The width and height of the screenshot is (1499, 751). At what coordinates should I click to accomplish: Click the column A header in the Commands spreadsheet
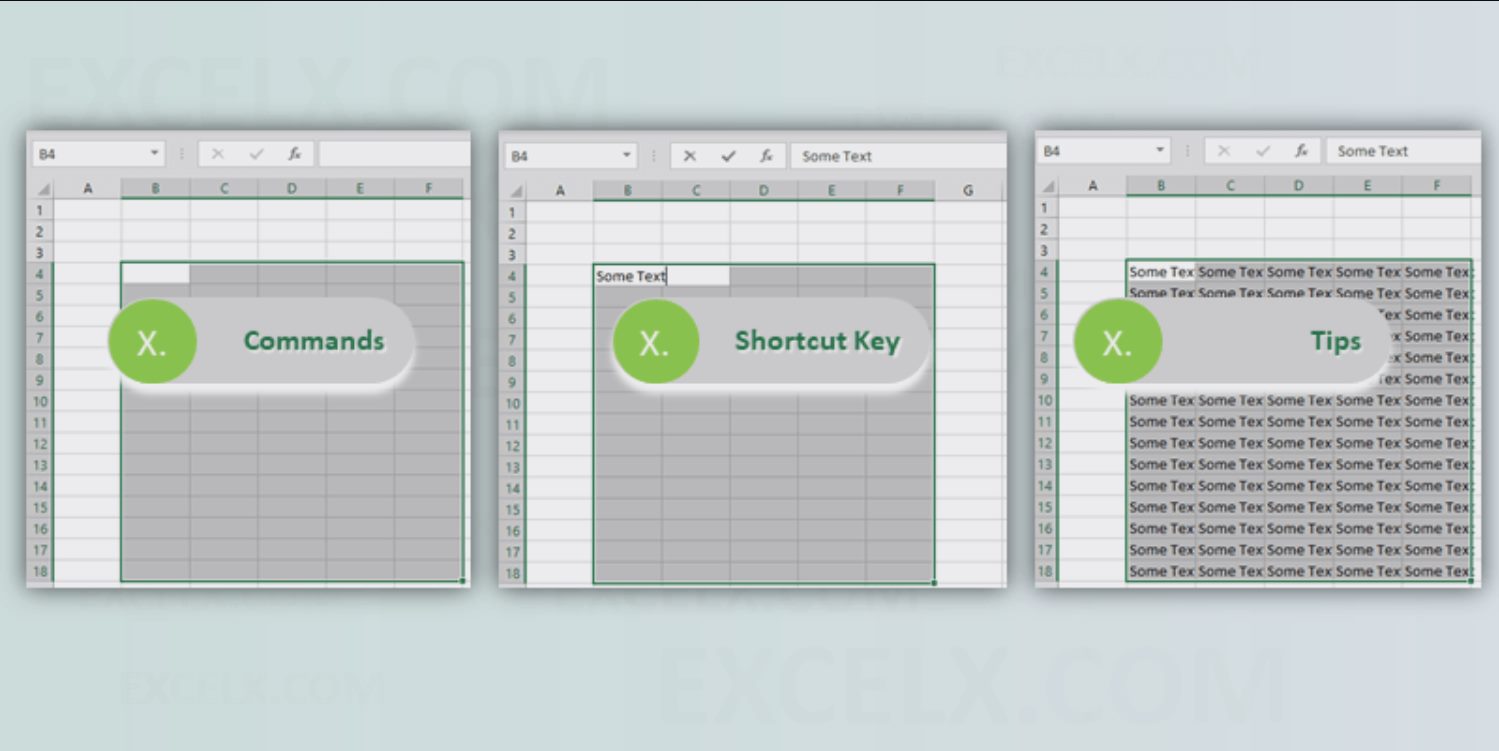(88, 188)
